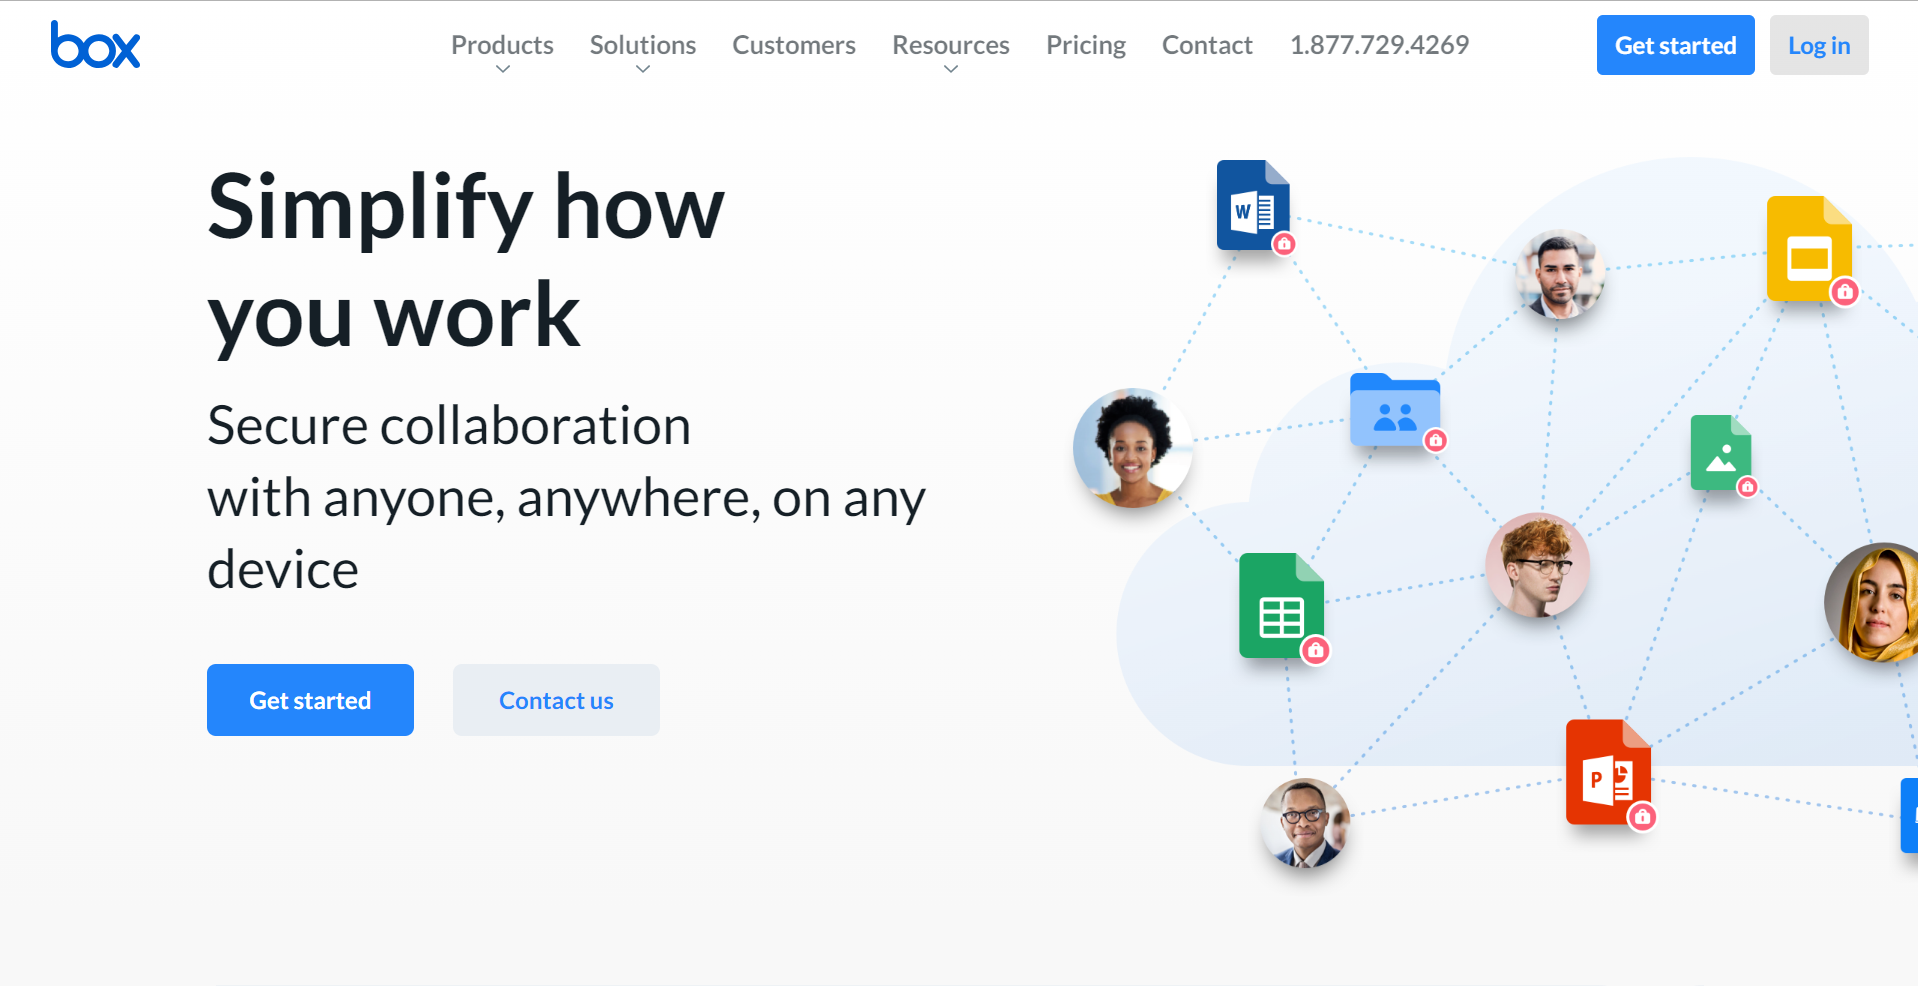Expand the Products chevron
1918x986 pixels.
503,69
